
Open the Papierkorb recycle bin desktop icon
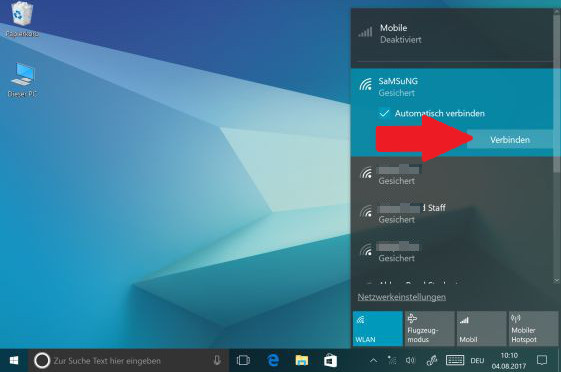pyautogui.click(x=22, y=19)
